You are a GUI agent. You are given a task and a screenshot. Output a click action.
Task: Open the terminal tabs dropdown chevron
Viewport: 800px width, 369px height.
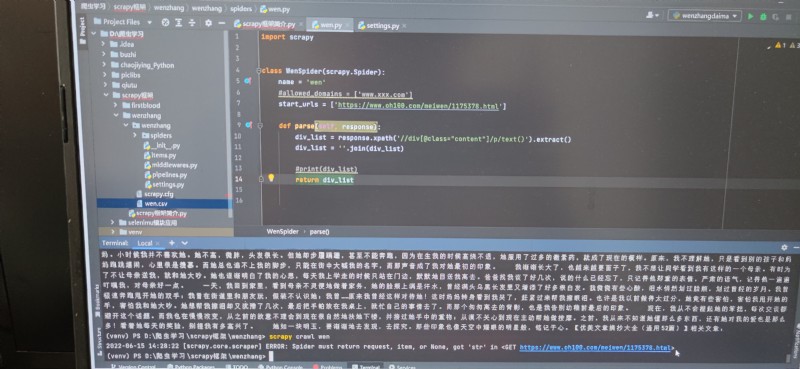point(185,243)
